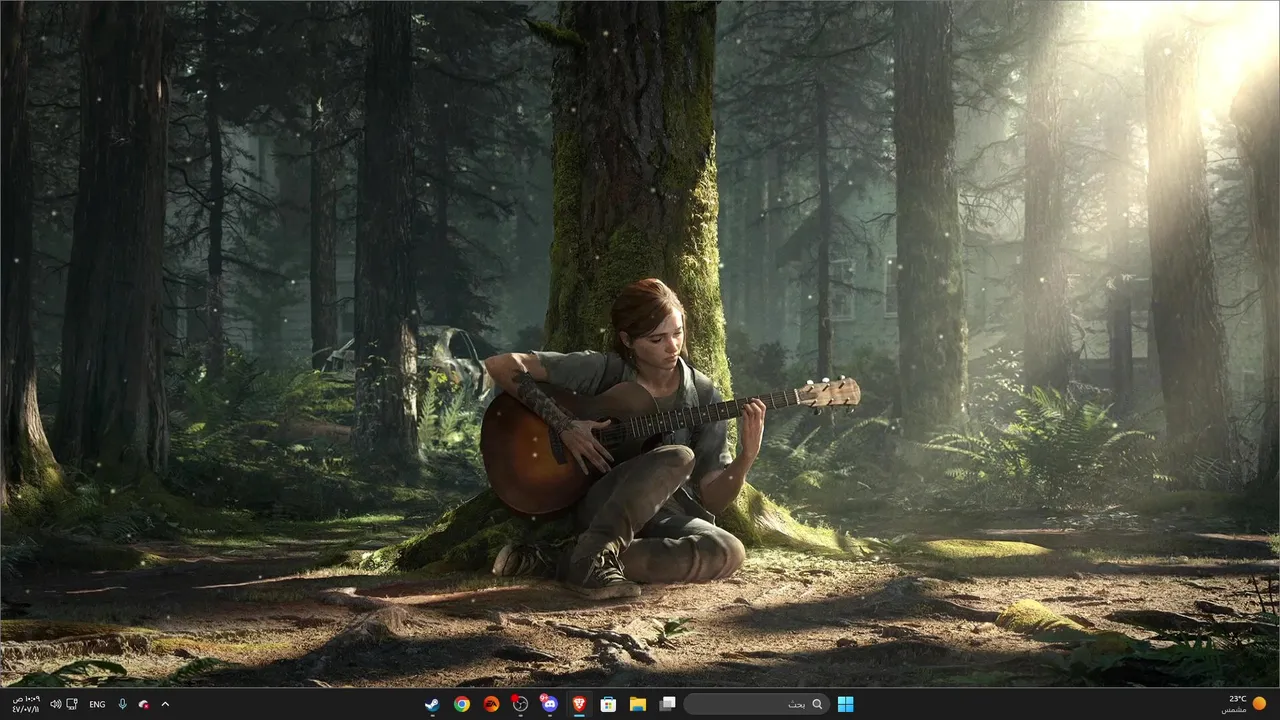Viewport: 1280px width, 720px height.
Task: Launch Google Chrome from the taskbar
Action: click(x=461, y=704)
